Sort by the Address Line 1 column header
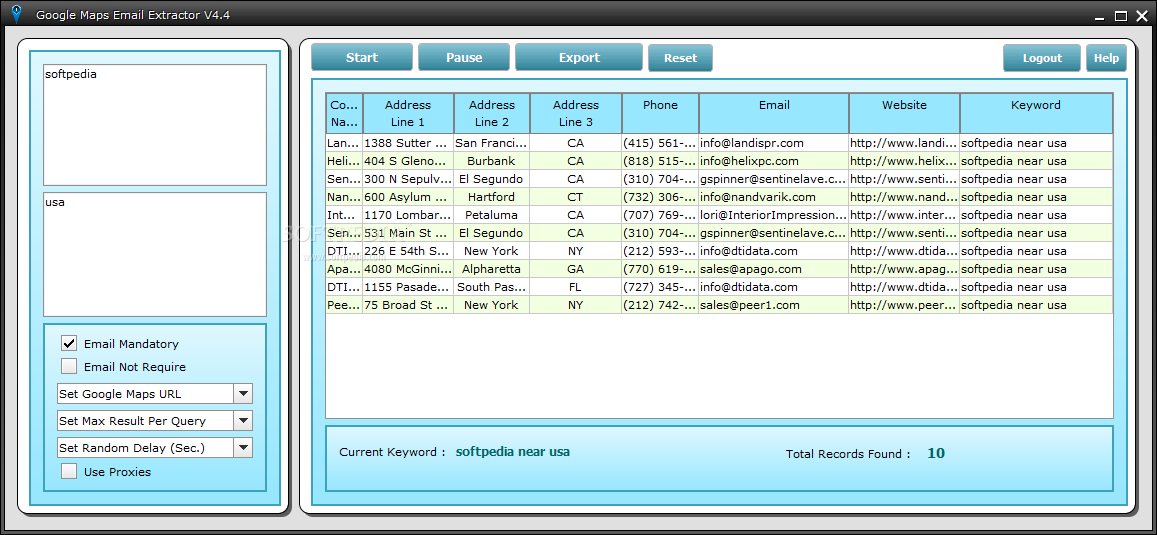1157x535 pixels. tap(408, 114)
